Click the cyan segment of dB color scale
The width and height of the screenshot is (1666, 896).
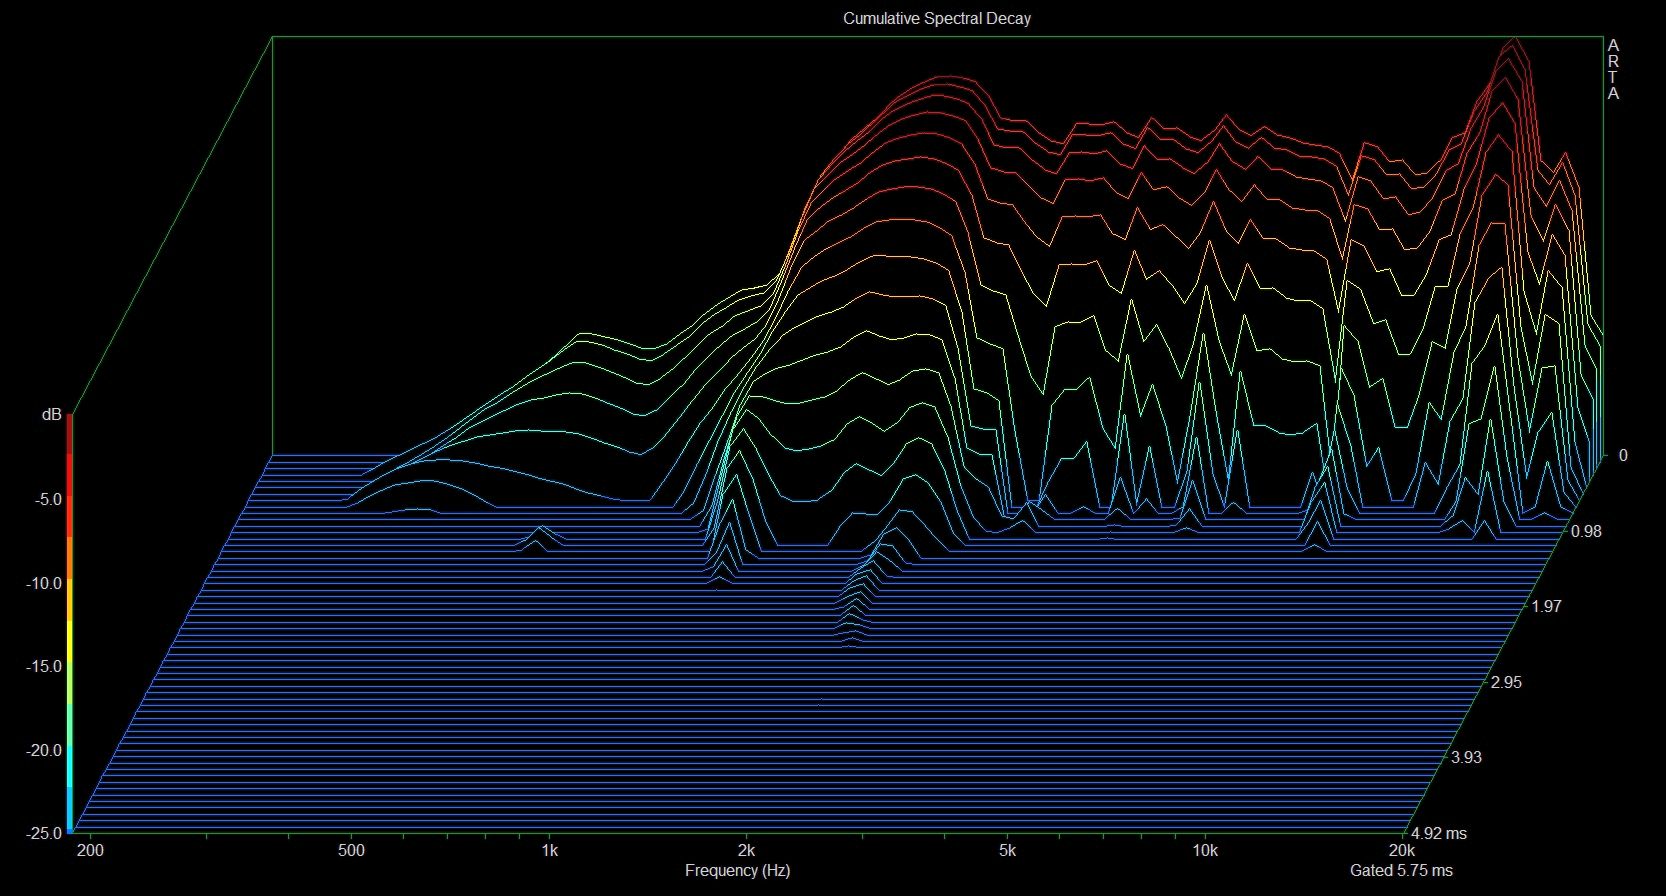(70, 765)
